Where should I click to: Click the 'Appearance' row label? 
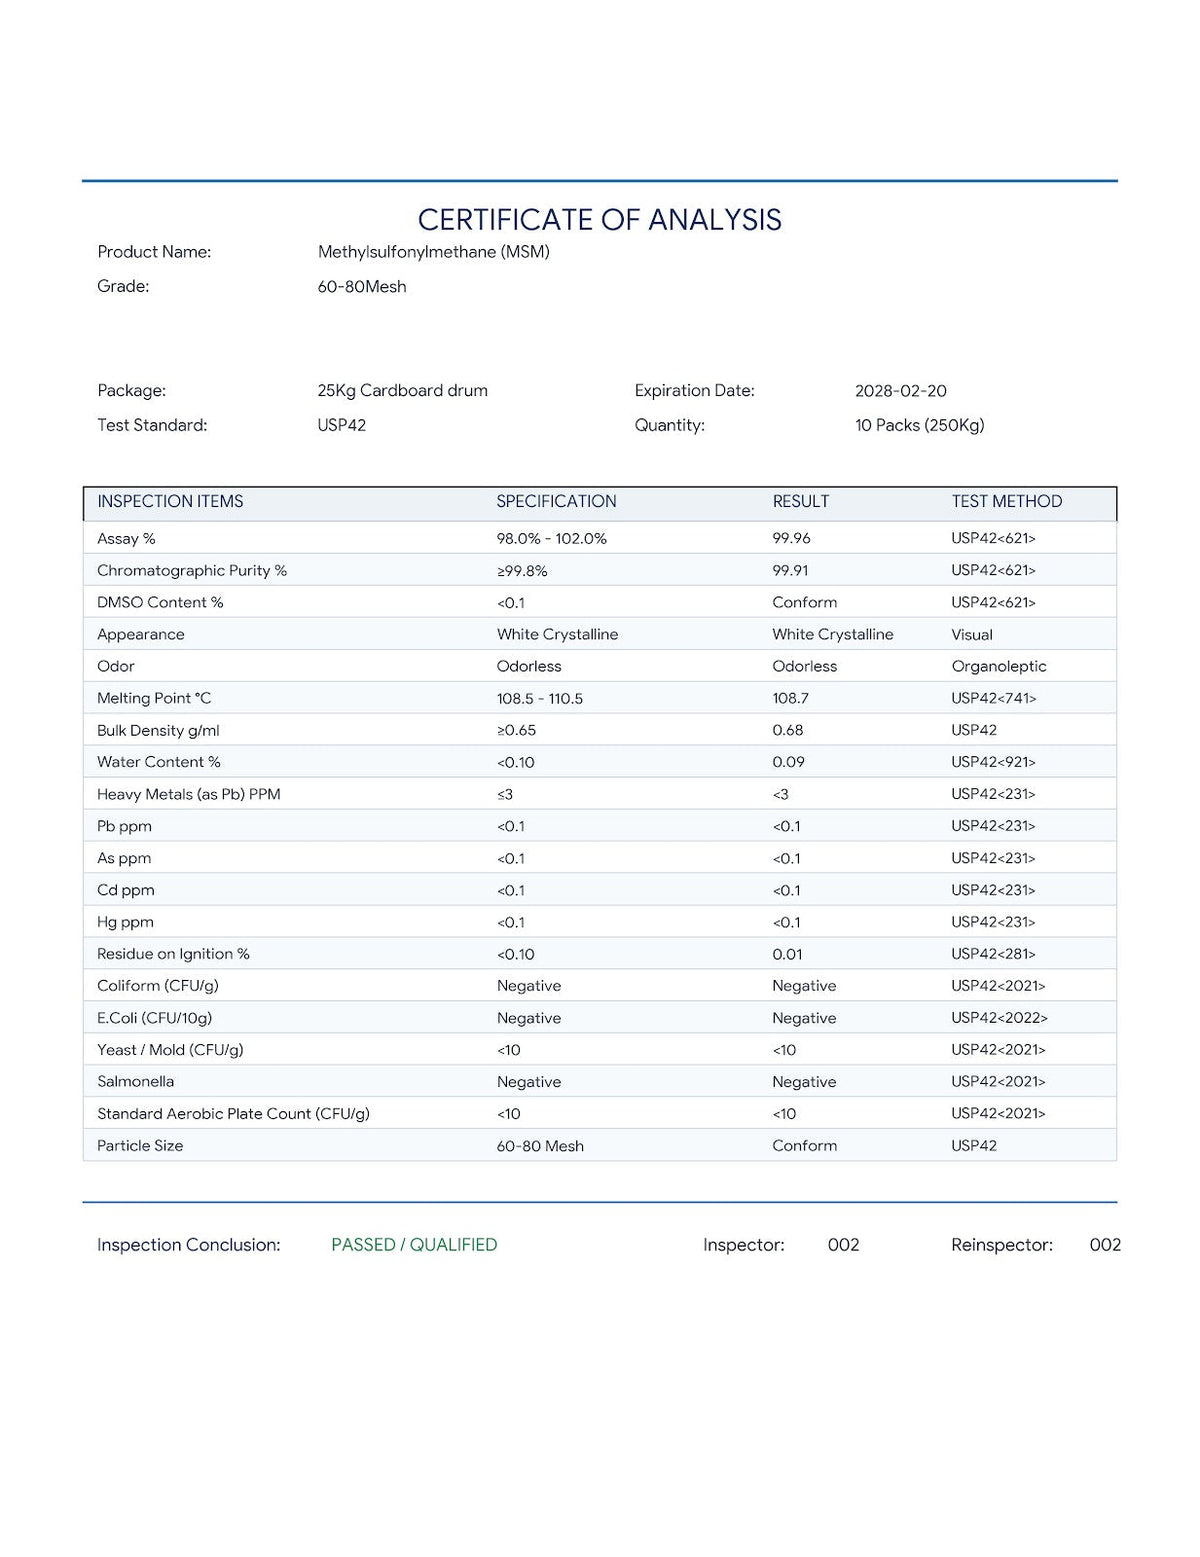tap(141, 635)
